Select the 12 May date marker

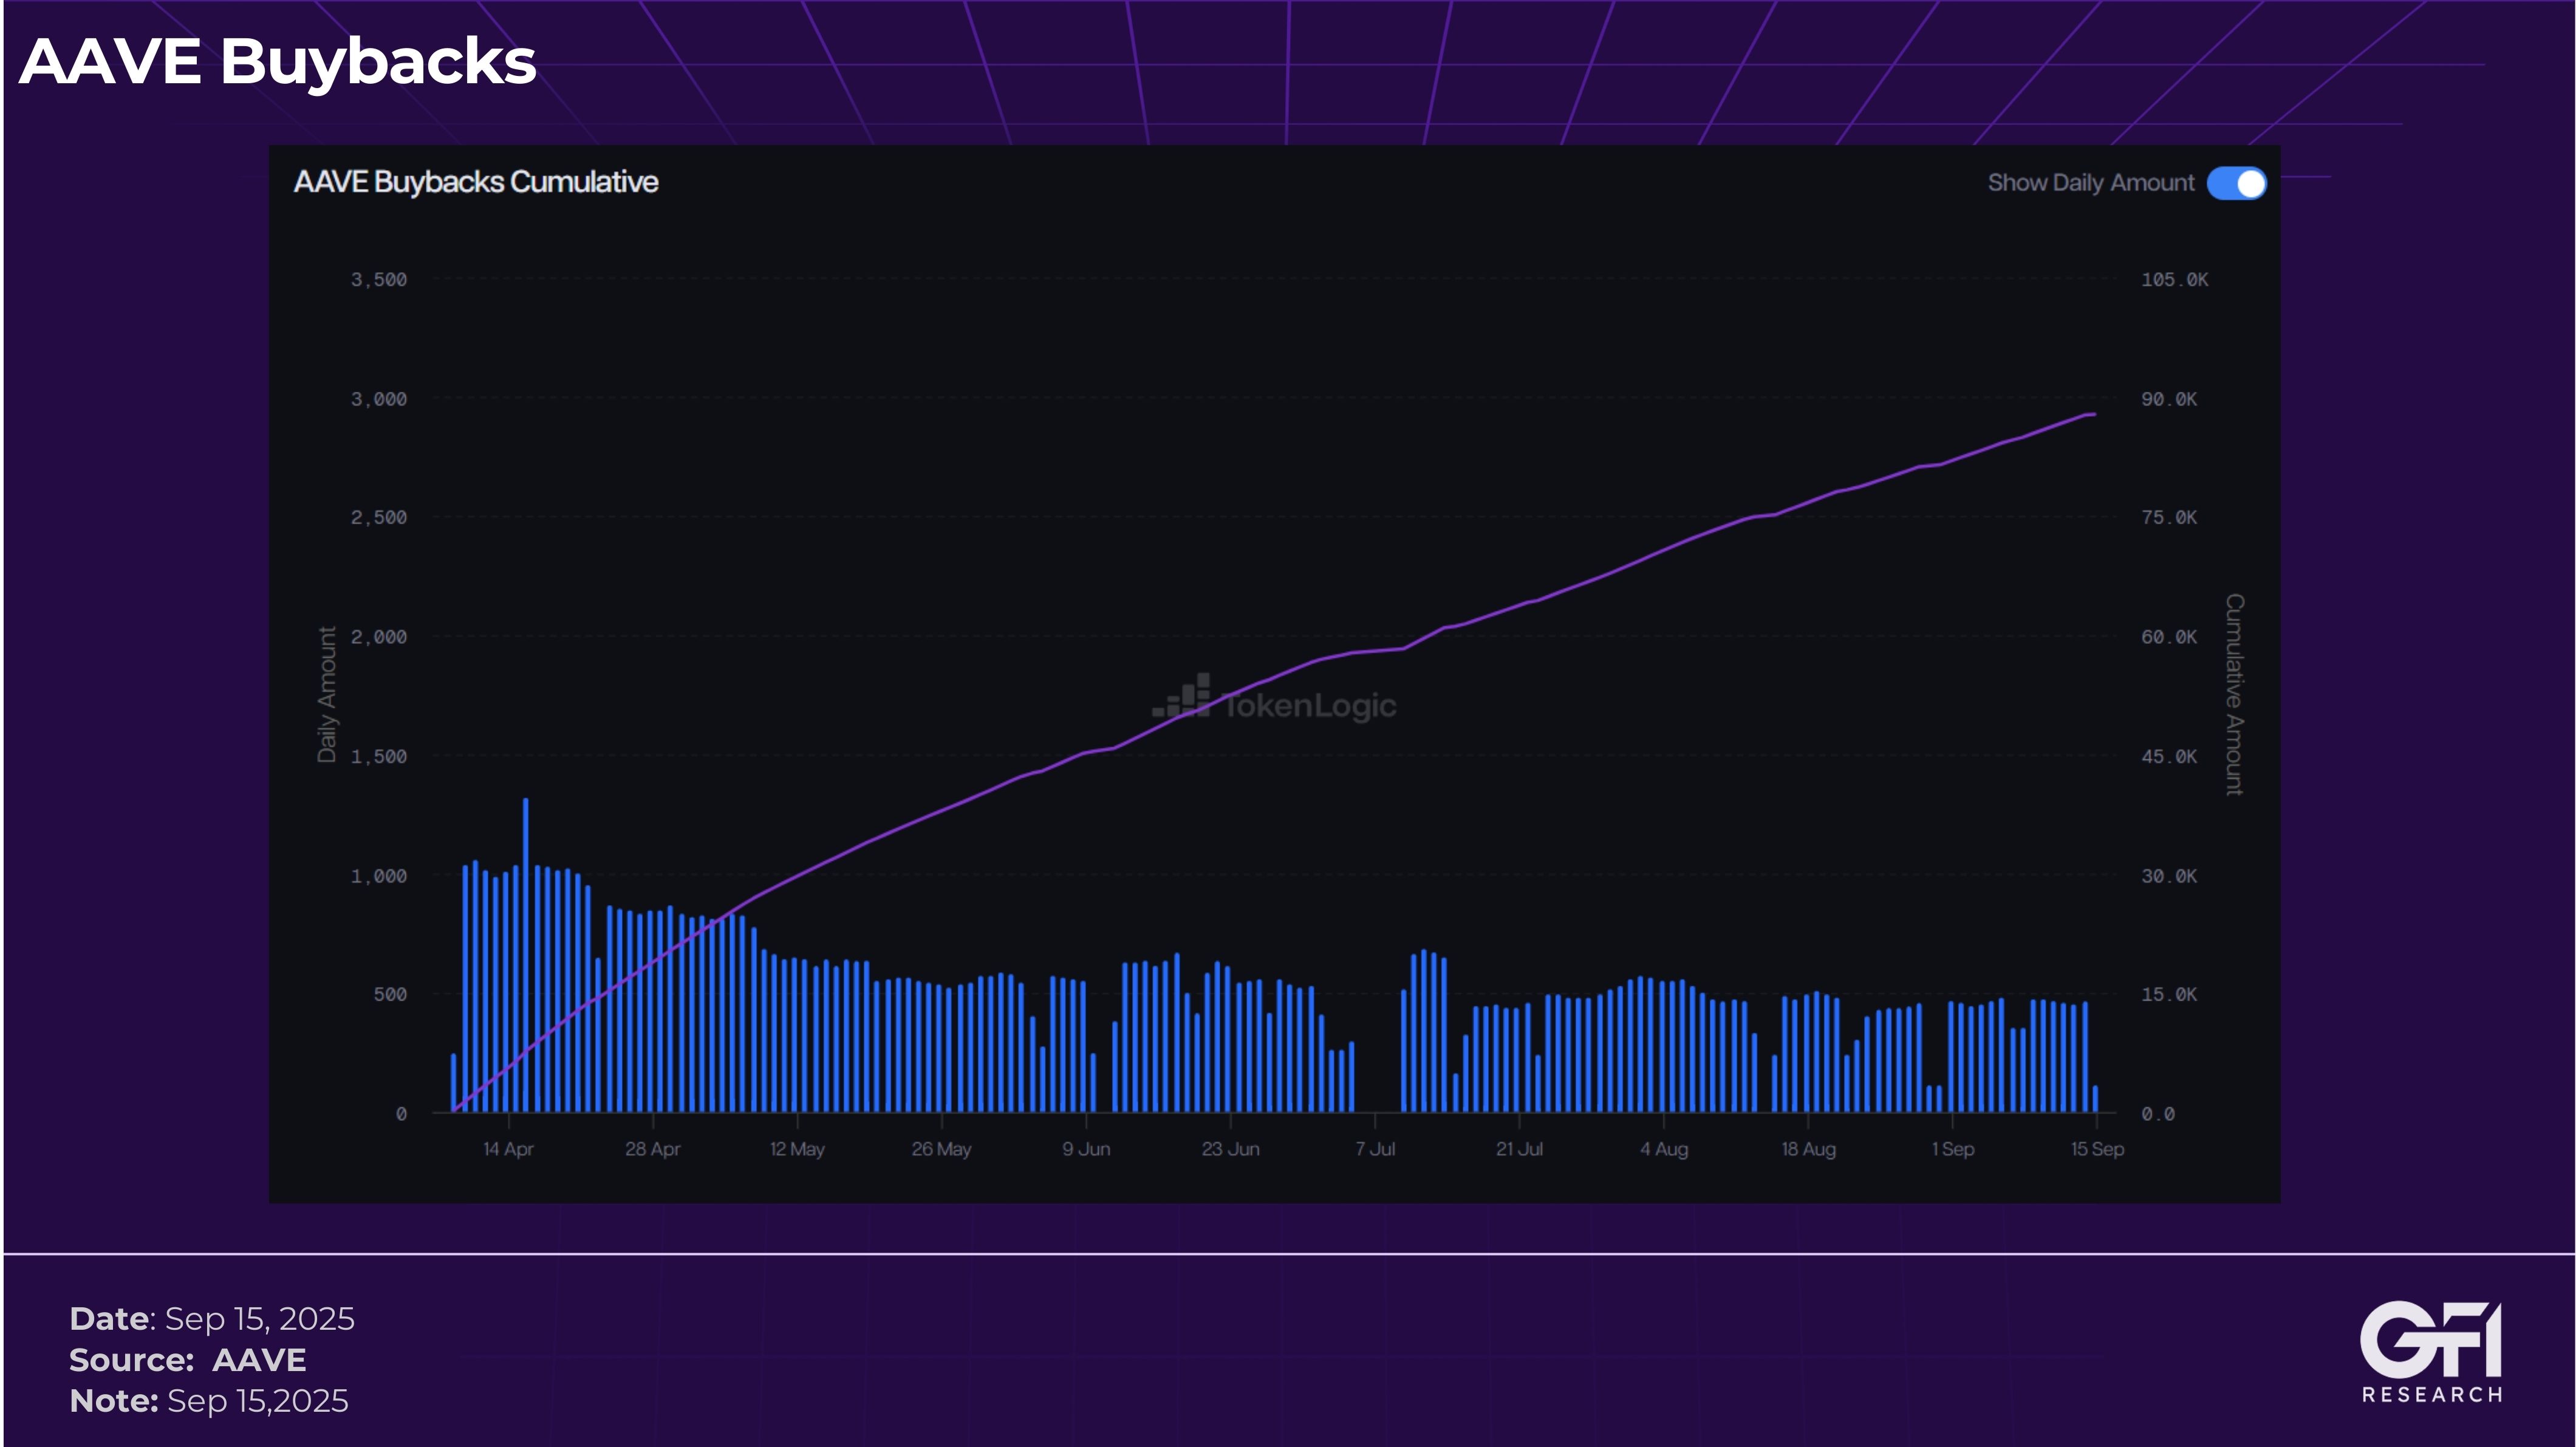797,1149
